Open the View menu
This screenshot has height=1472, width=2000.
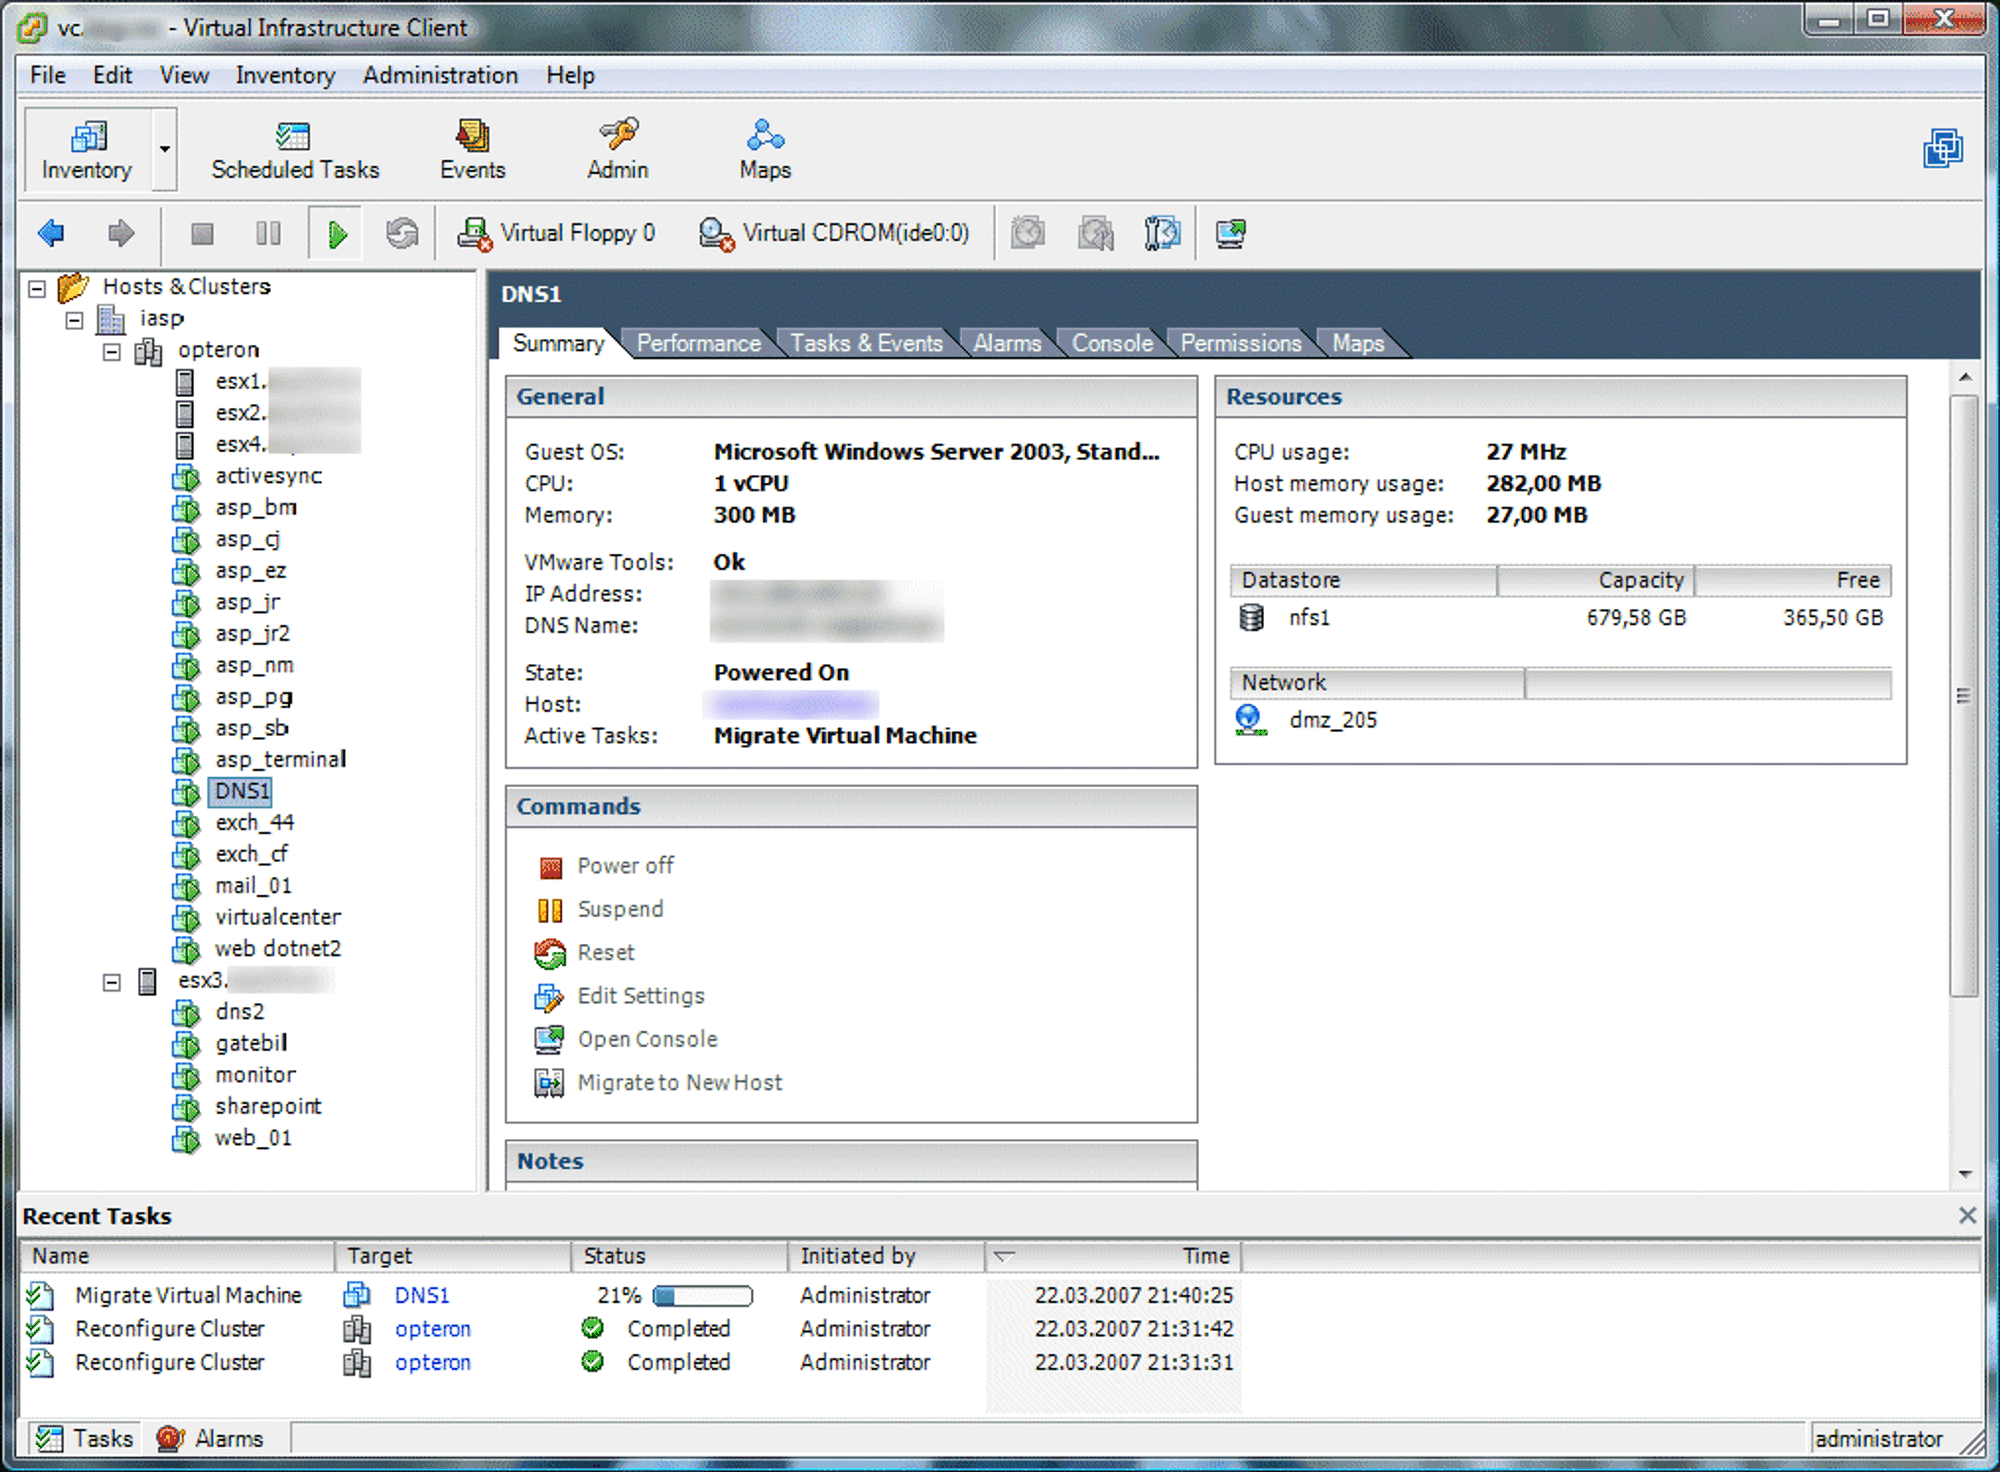184,75
